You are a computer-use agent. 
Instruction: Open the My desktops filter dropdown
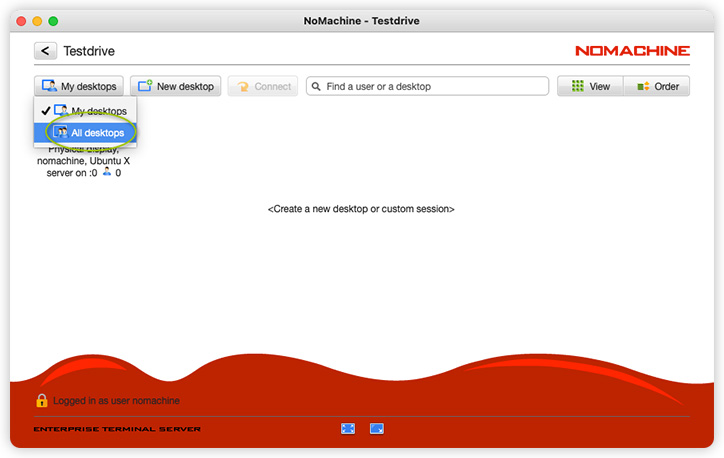click(79, 87)
